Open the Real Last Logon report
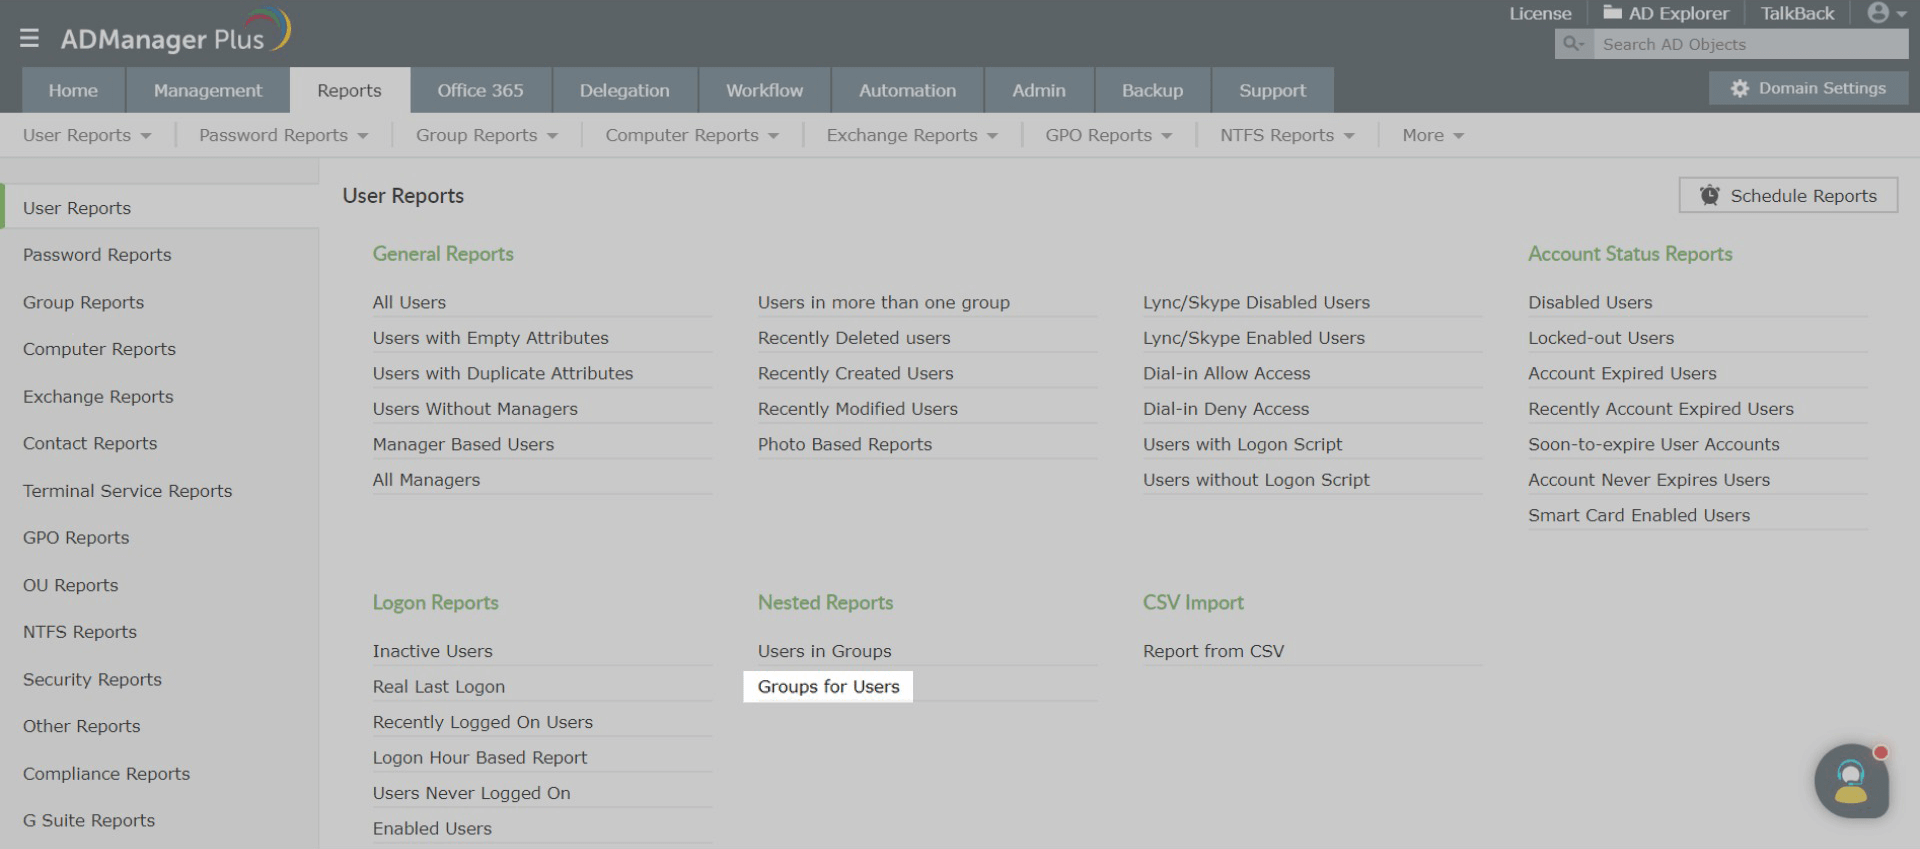1920x849 pixels. coord(439,687)
